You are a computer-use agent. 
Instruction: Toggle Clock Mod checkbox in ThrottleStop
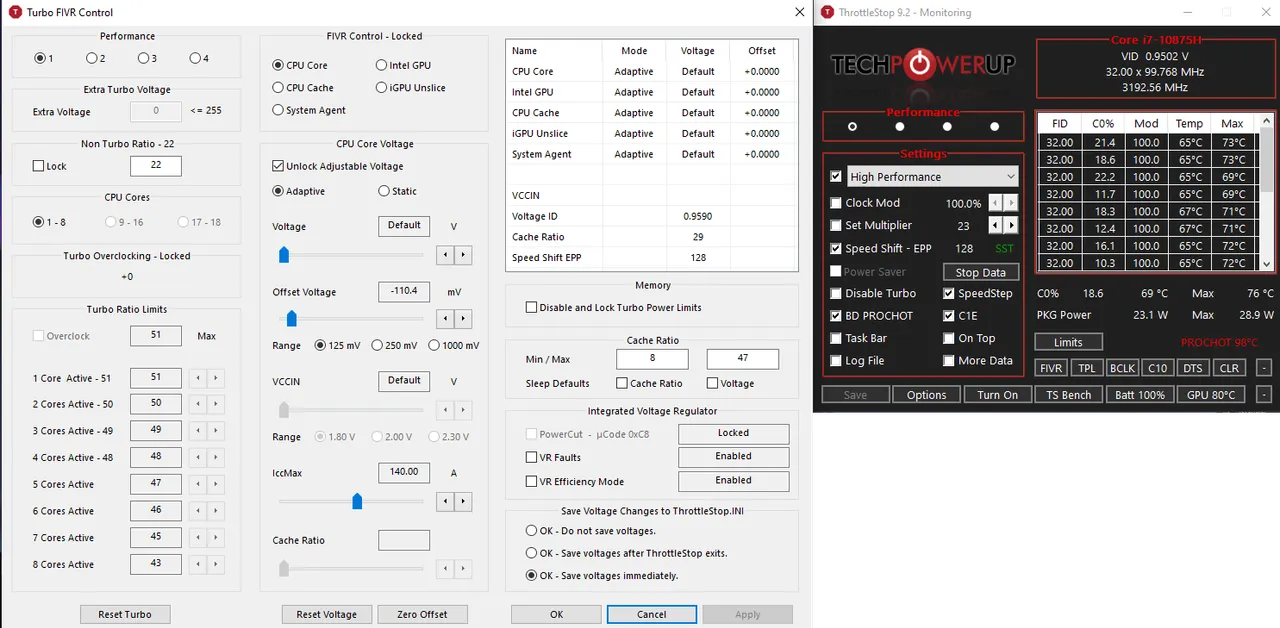pos(836,203)
